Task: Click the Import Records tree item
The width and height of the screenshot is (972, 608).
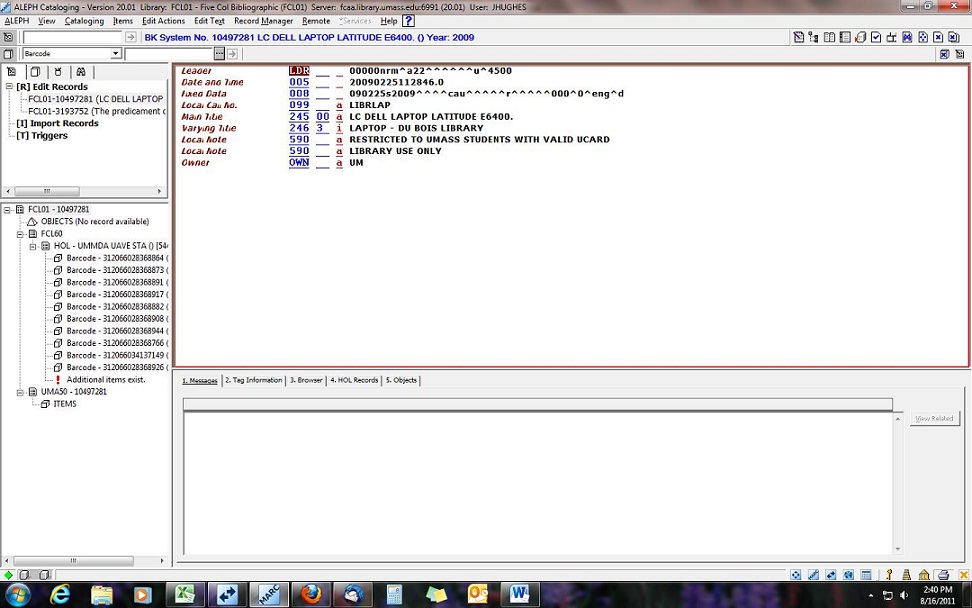Action: click(x=57, y=123)
